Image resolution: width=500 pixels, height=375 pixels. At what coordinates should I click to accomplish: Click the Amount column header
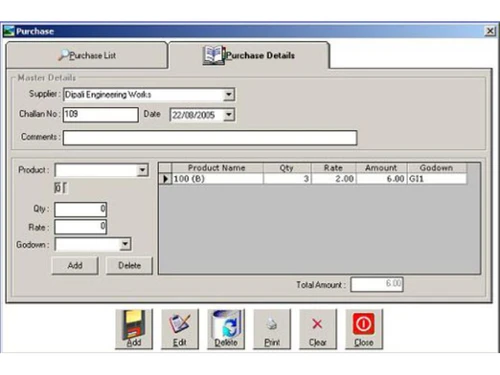tap(381, 168)
